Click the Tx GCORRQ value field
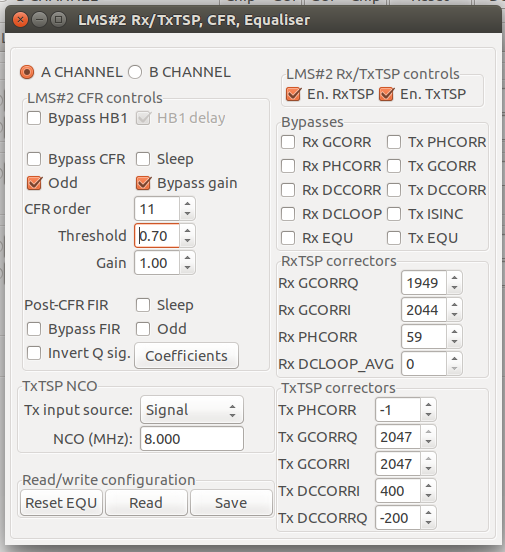505x552 pixels. (398, 437)
